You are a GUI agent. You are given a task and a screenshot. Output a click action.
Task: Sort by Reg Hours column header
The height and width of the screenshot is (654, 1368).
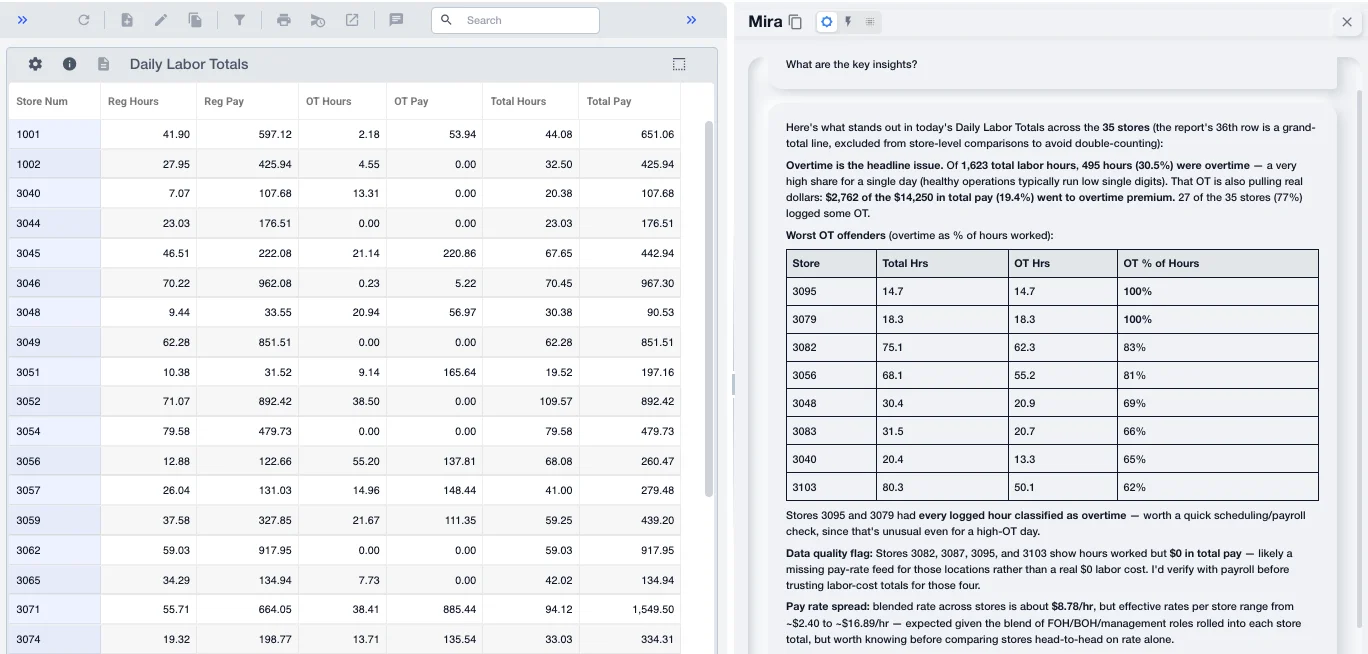coord(149,101)
